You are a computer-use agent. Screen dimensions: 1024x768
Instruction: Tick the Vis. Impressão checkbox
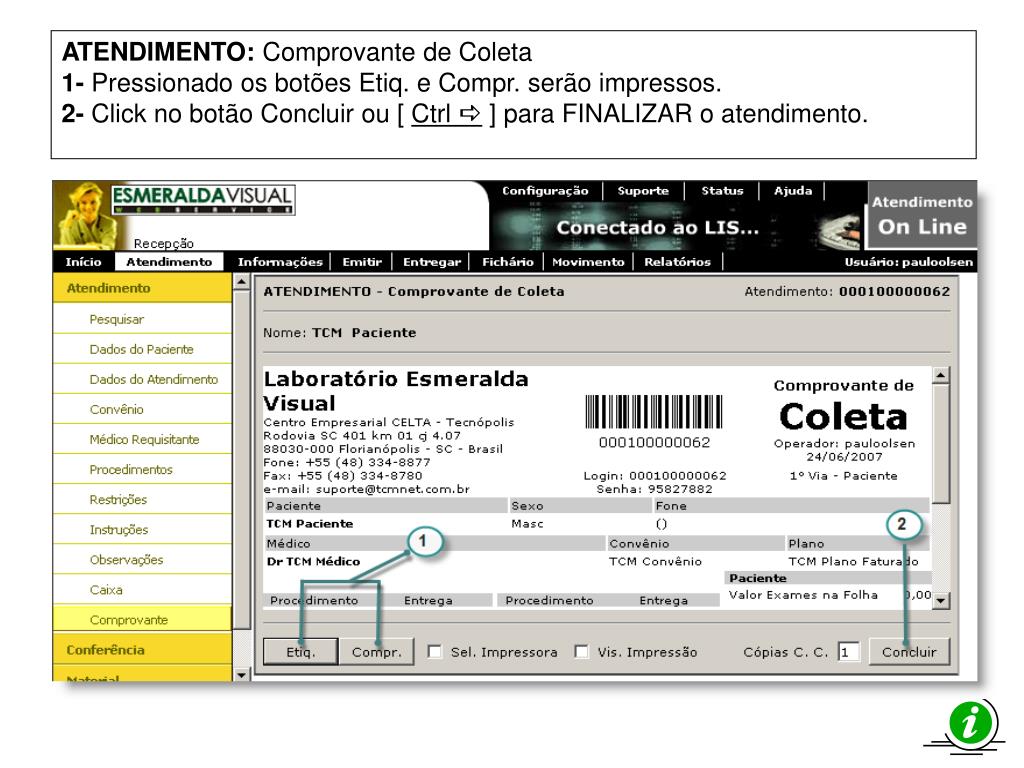[581, 651]
